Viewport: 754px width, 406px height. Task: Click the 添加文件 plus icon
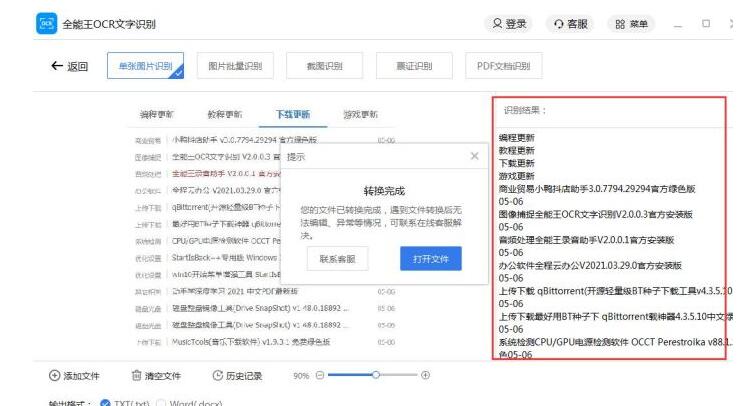click(x=54, y=376)
